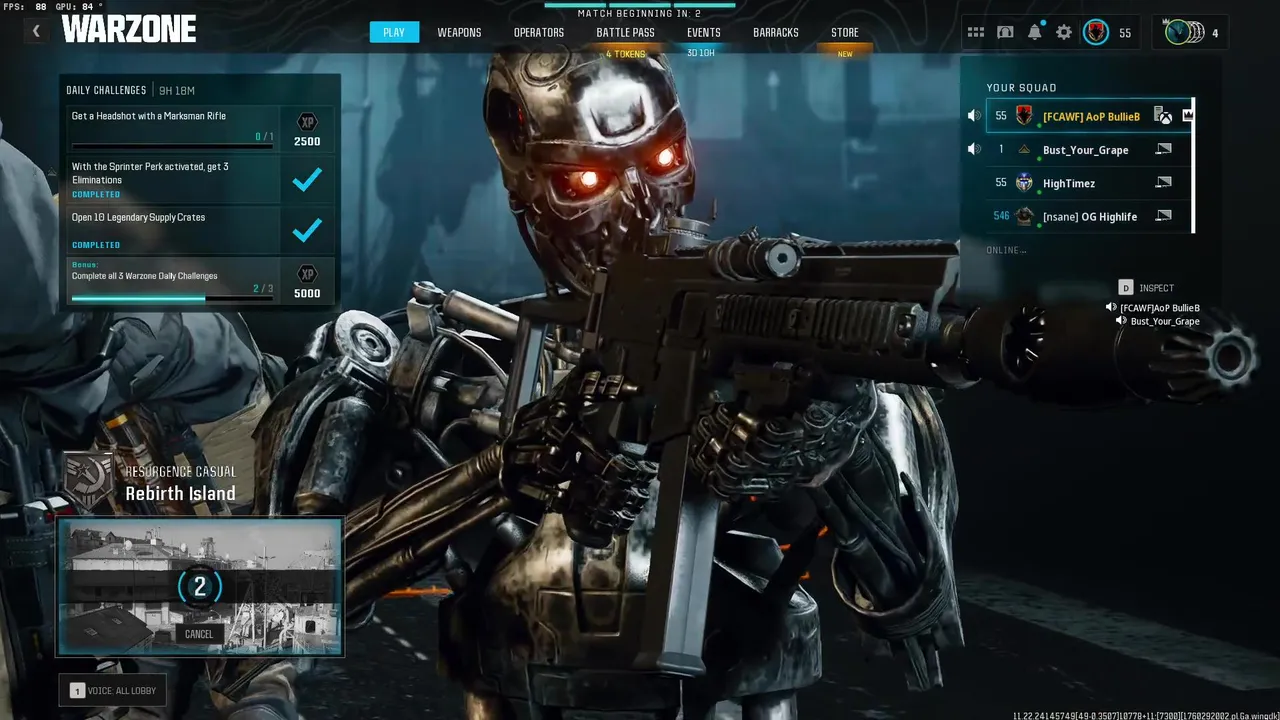Click Open 10 Legendary Supply Crates text
The width and height of the screenshot is (1280, 720).
[x=138, y=217]
